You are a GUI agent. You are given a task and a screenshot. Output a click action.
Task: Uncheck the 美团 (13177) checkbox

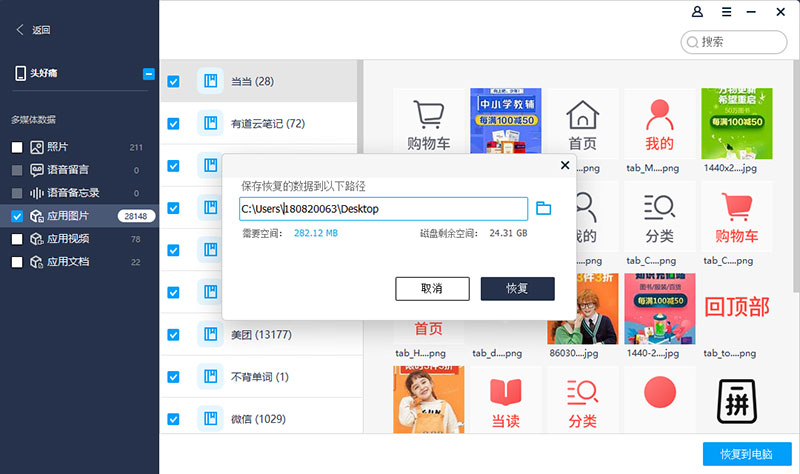(x=173, y=335)
